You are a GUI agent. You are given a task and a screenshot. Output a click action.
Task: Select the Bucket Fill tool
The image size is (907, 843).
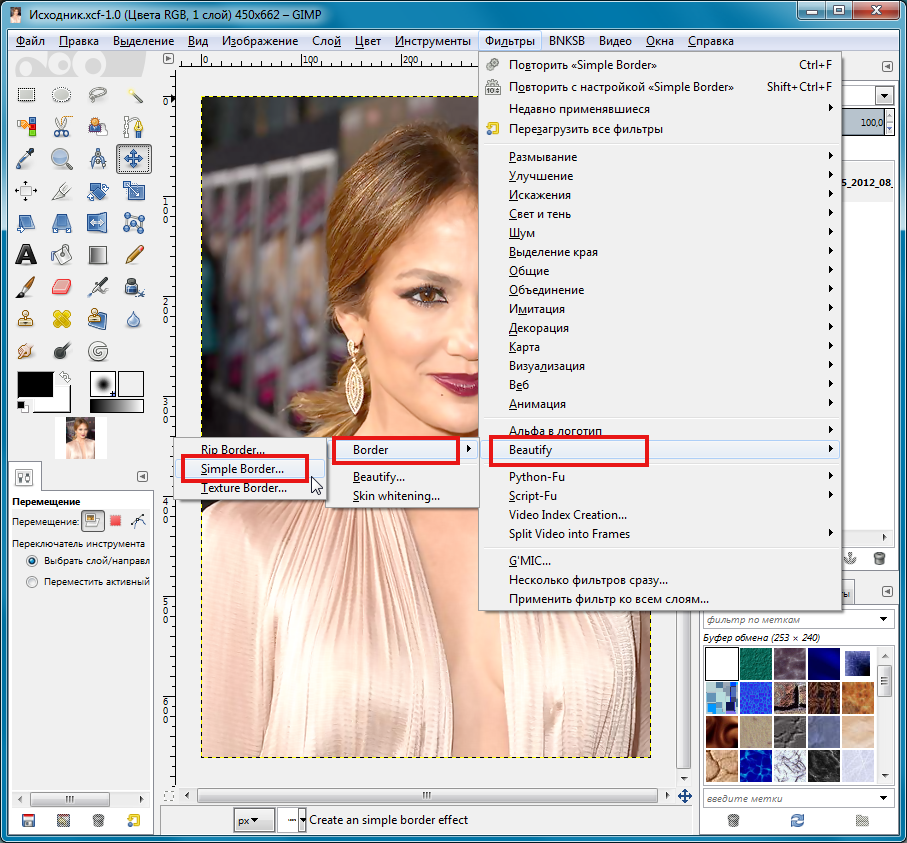(61, 255)
